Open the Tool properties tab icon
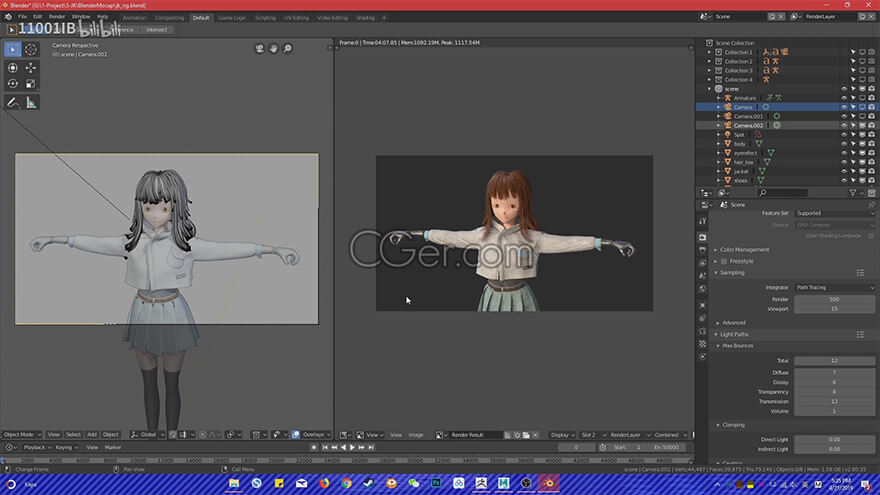This screenshot has width=880, height=495. click(703, 221)
